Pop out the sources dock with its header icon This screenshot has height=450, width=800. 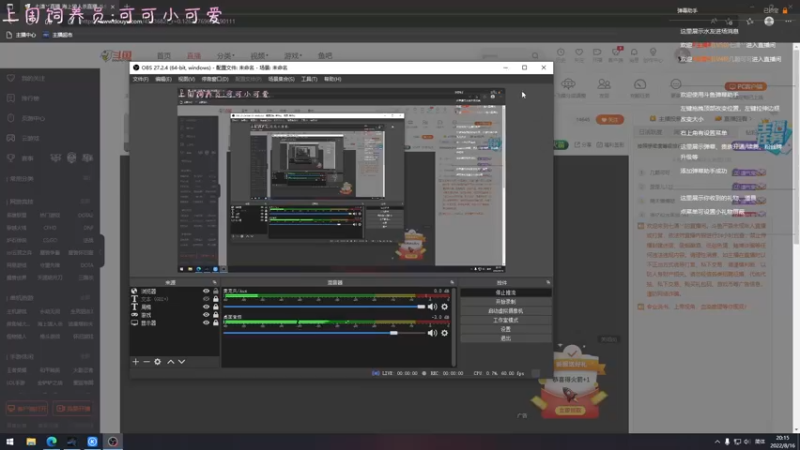click(x=214, y=282)
